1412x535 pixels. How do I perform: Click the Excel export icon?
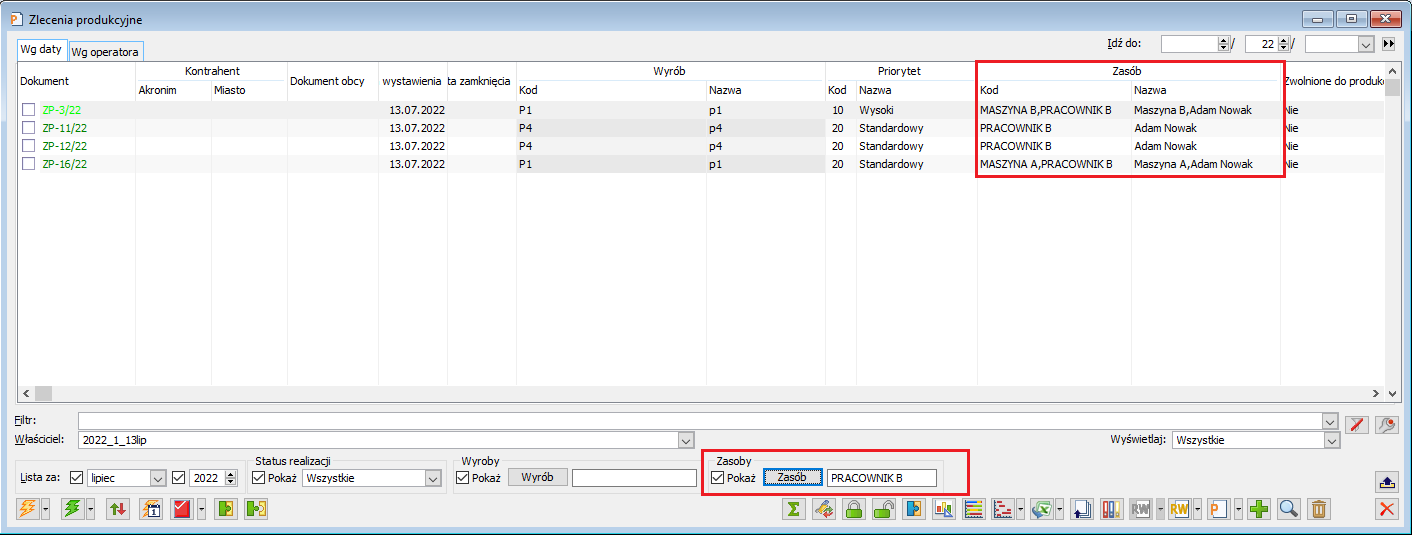pyautogui.click(x=1043, y=509)
